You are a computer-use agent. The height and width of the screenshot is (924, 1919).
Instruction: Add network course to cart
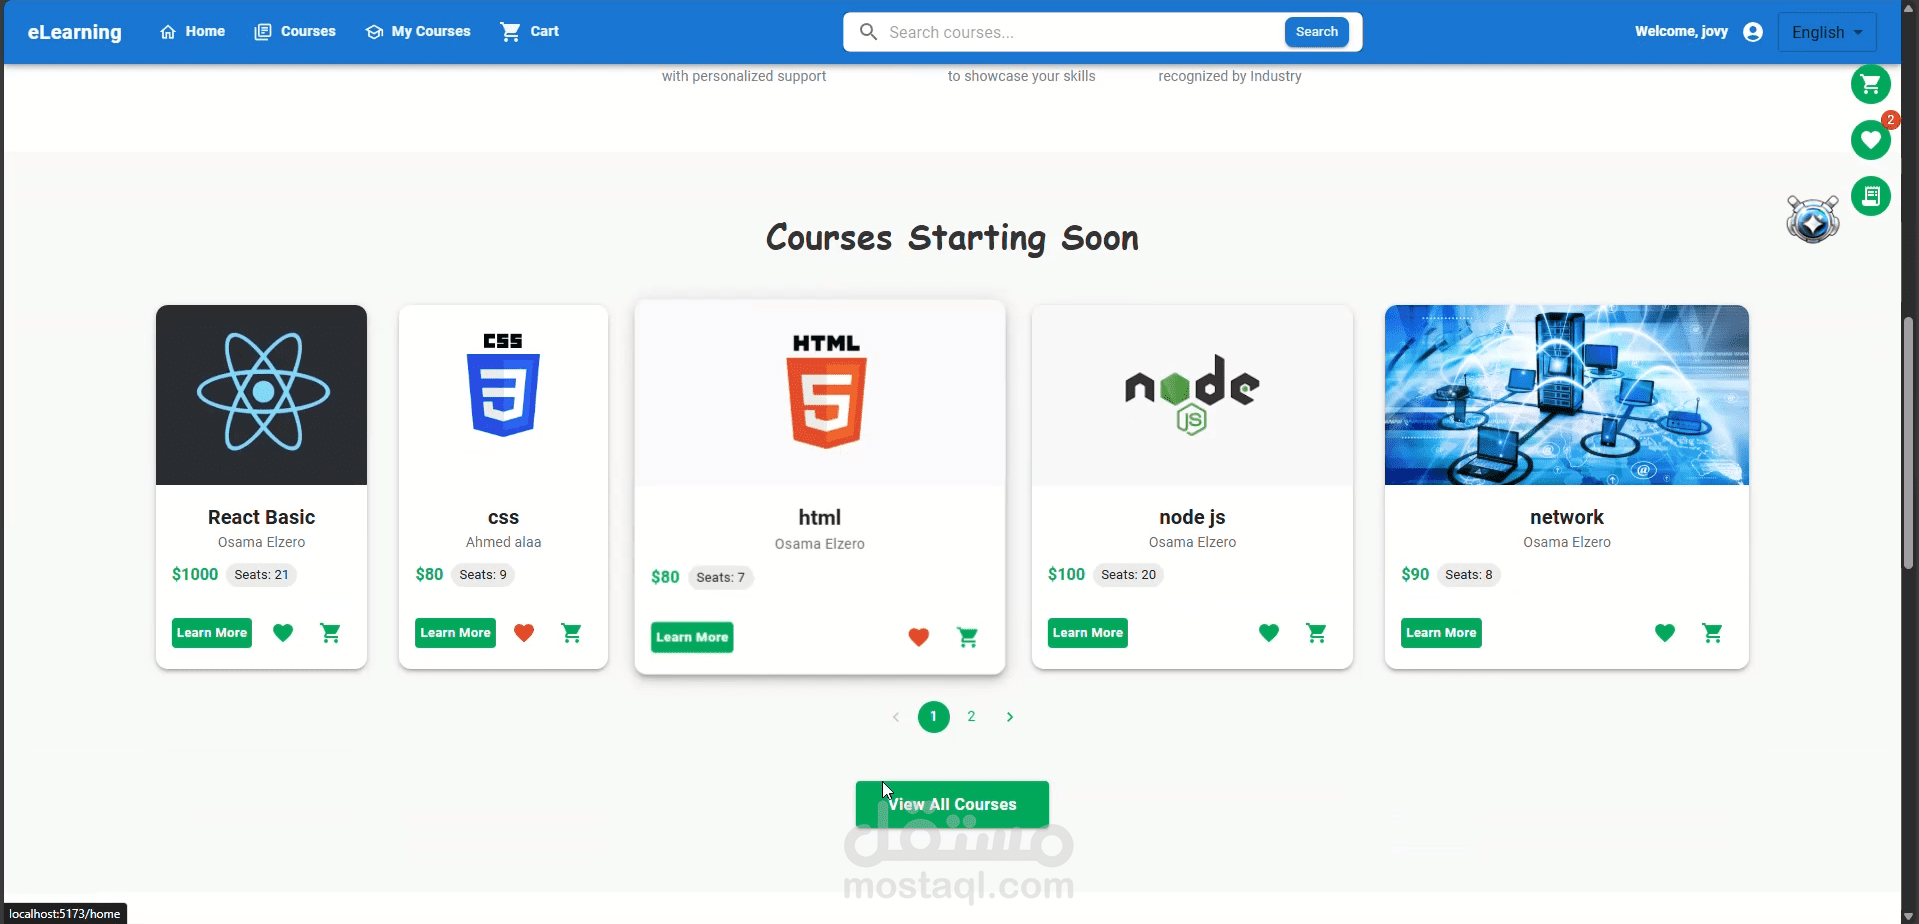pyautogui.click(x=1713, y=632)
